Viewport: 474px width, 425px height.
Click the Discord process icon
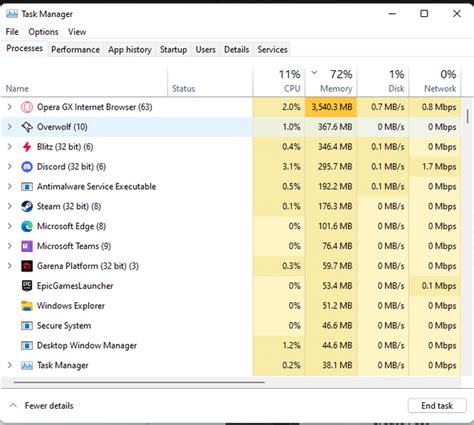(27, 167)
